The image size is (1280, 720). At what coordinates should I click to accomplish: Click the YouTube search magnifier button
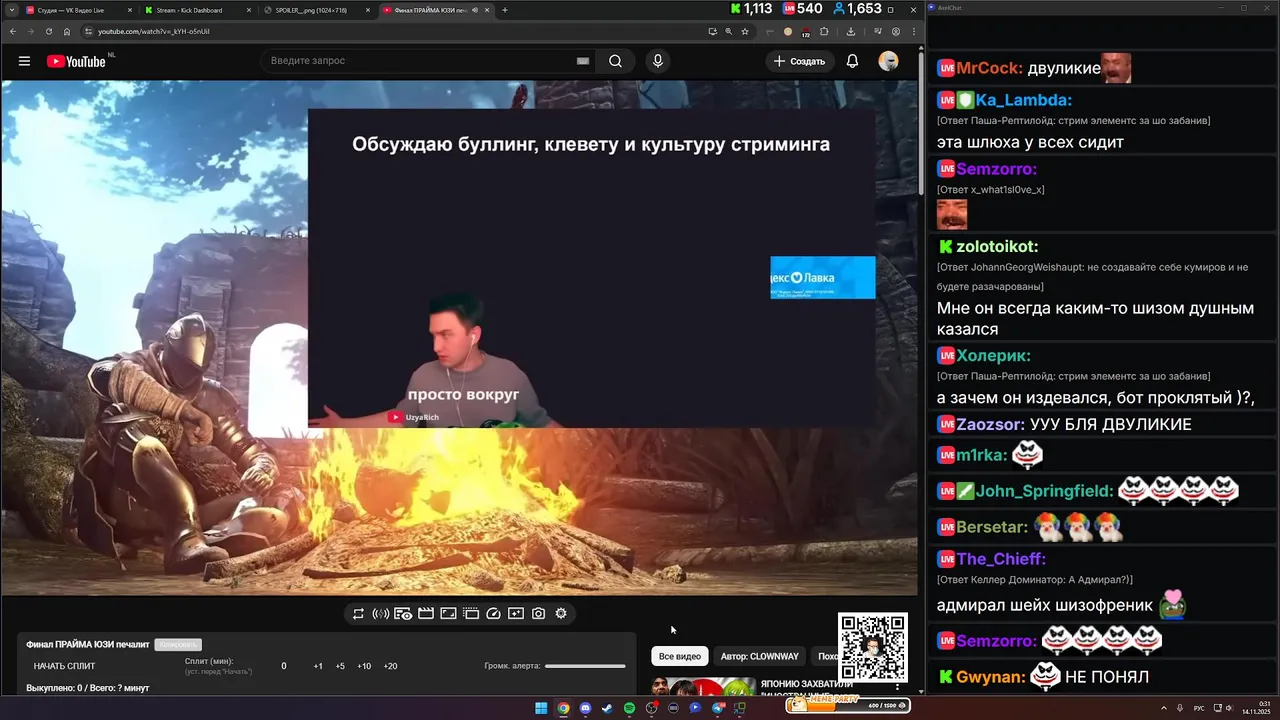pyautogui.click(x=615, y=61)
